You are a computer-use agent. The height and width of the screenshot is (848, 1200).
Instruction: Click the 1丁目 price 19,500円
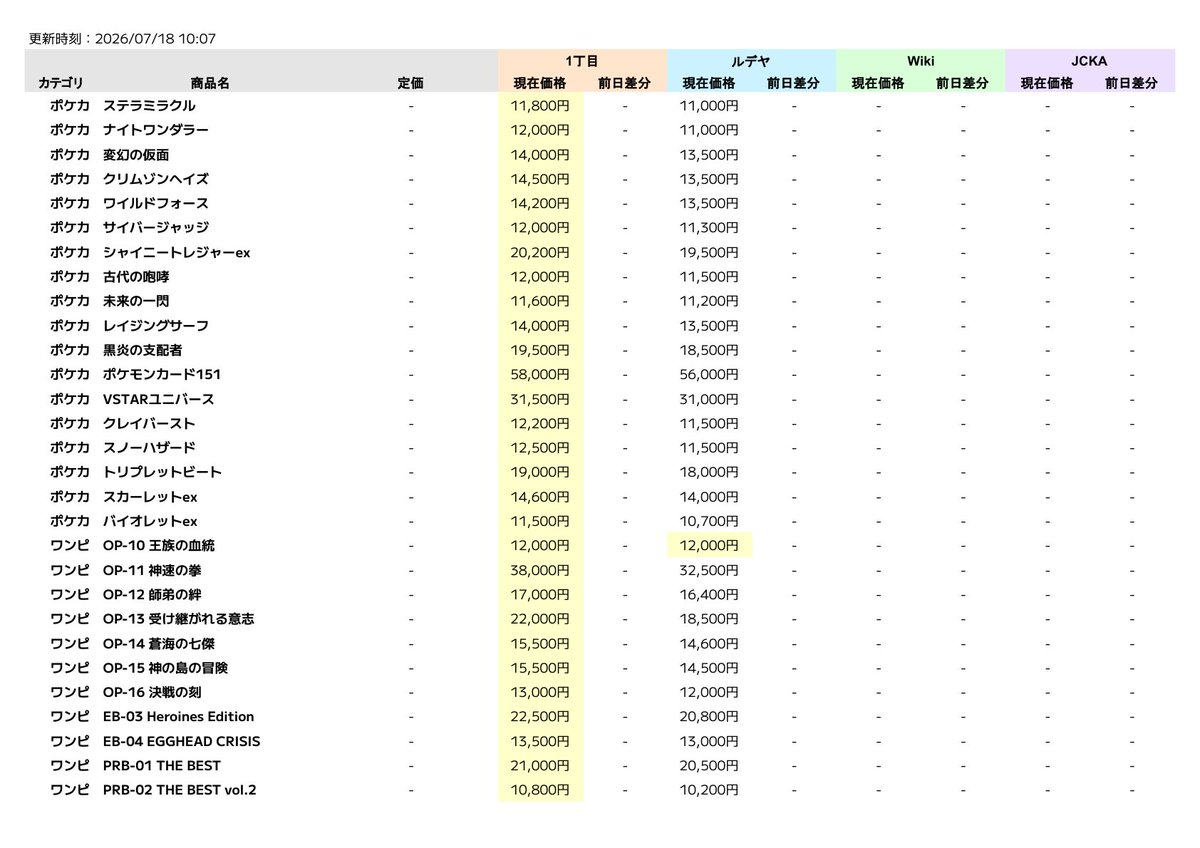point(541,350)
